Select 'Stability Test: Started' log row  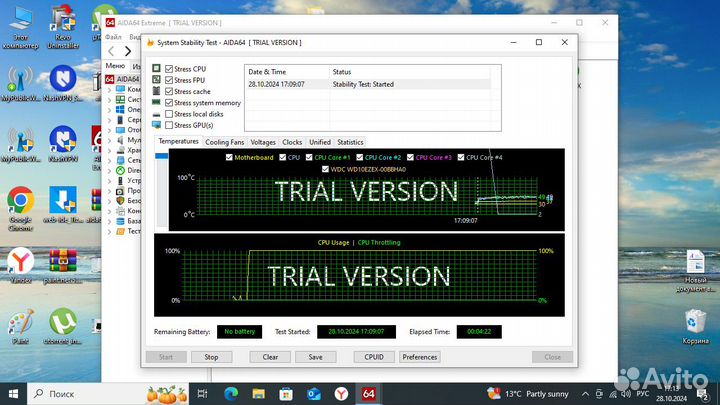[369, 84]
